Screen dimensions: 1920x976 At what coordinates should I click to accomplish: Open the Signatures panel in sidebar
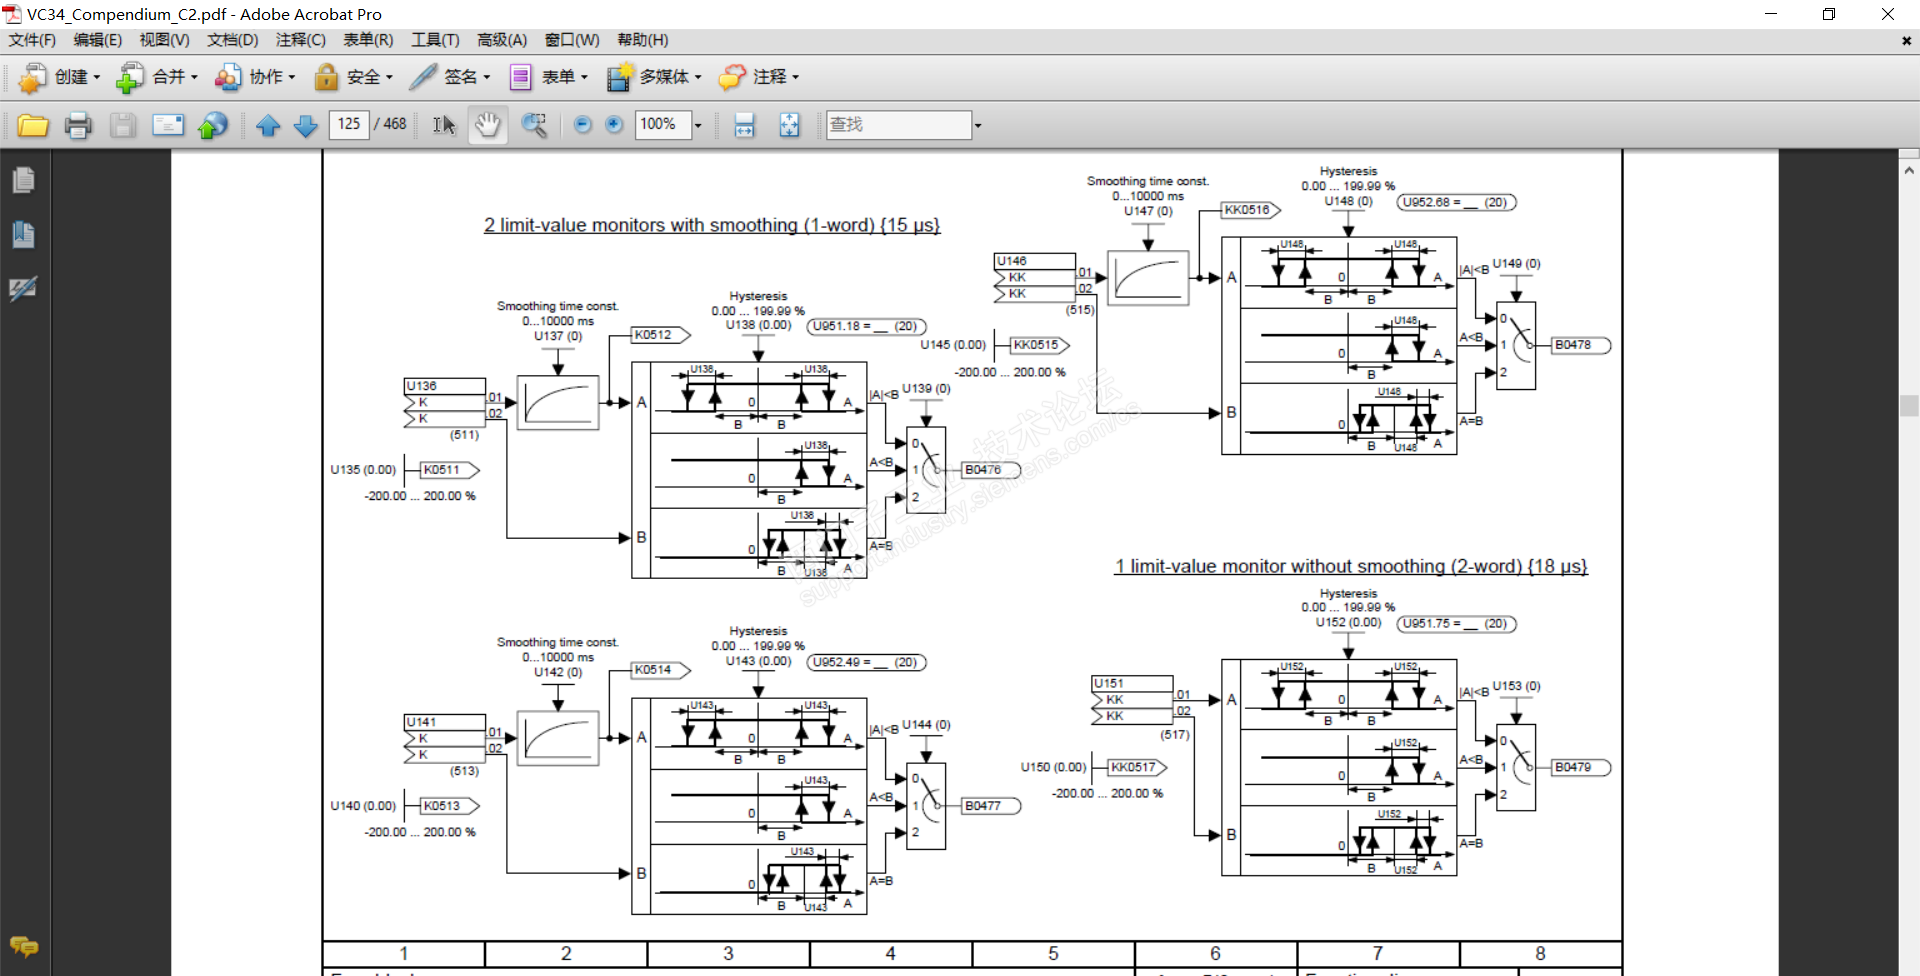(x=24, y=288)
